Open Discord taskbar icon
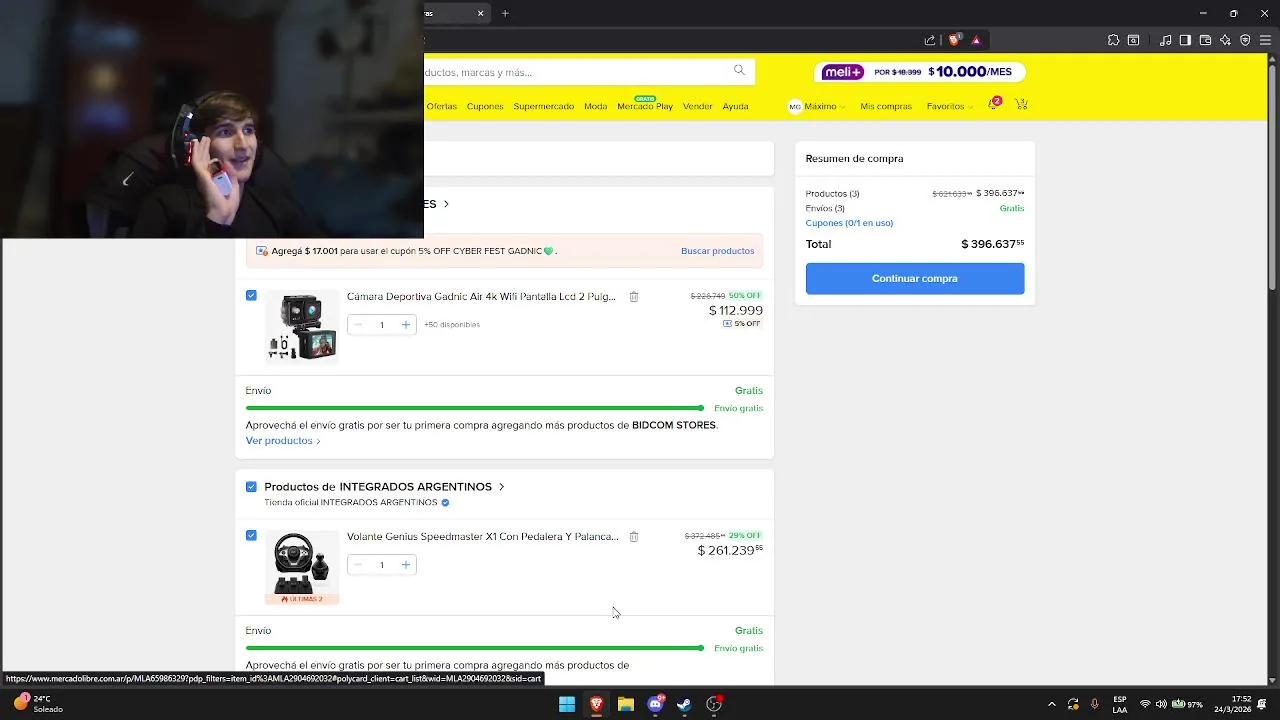The image size is (1280, 720). tap(655, 704)
